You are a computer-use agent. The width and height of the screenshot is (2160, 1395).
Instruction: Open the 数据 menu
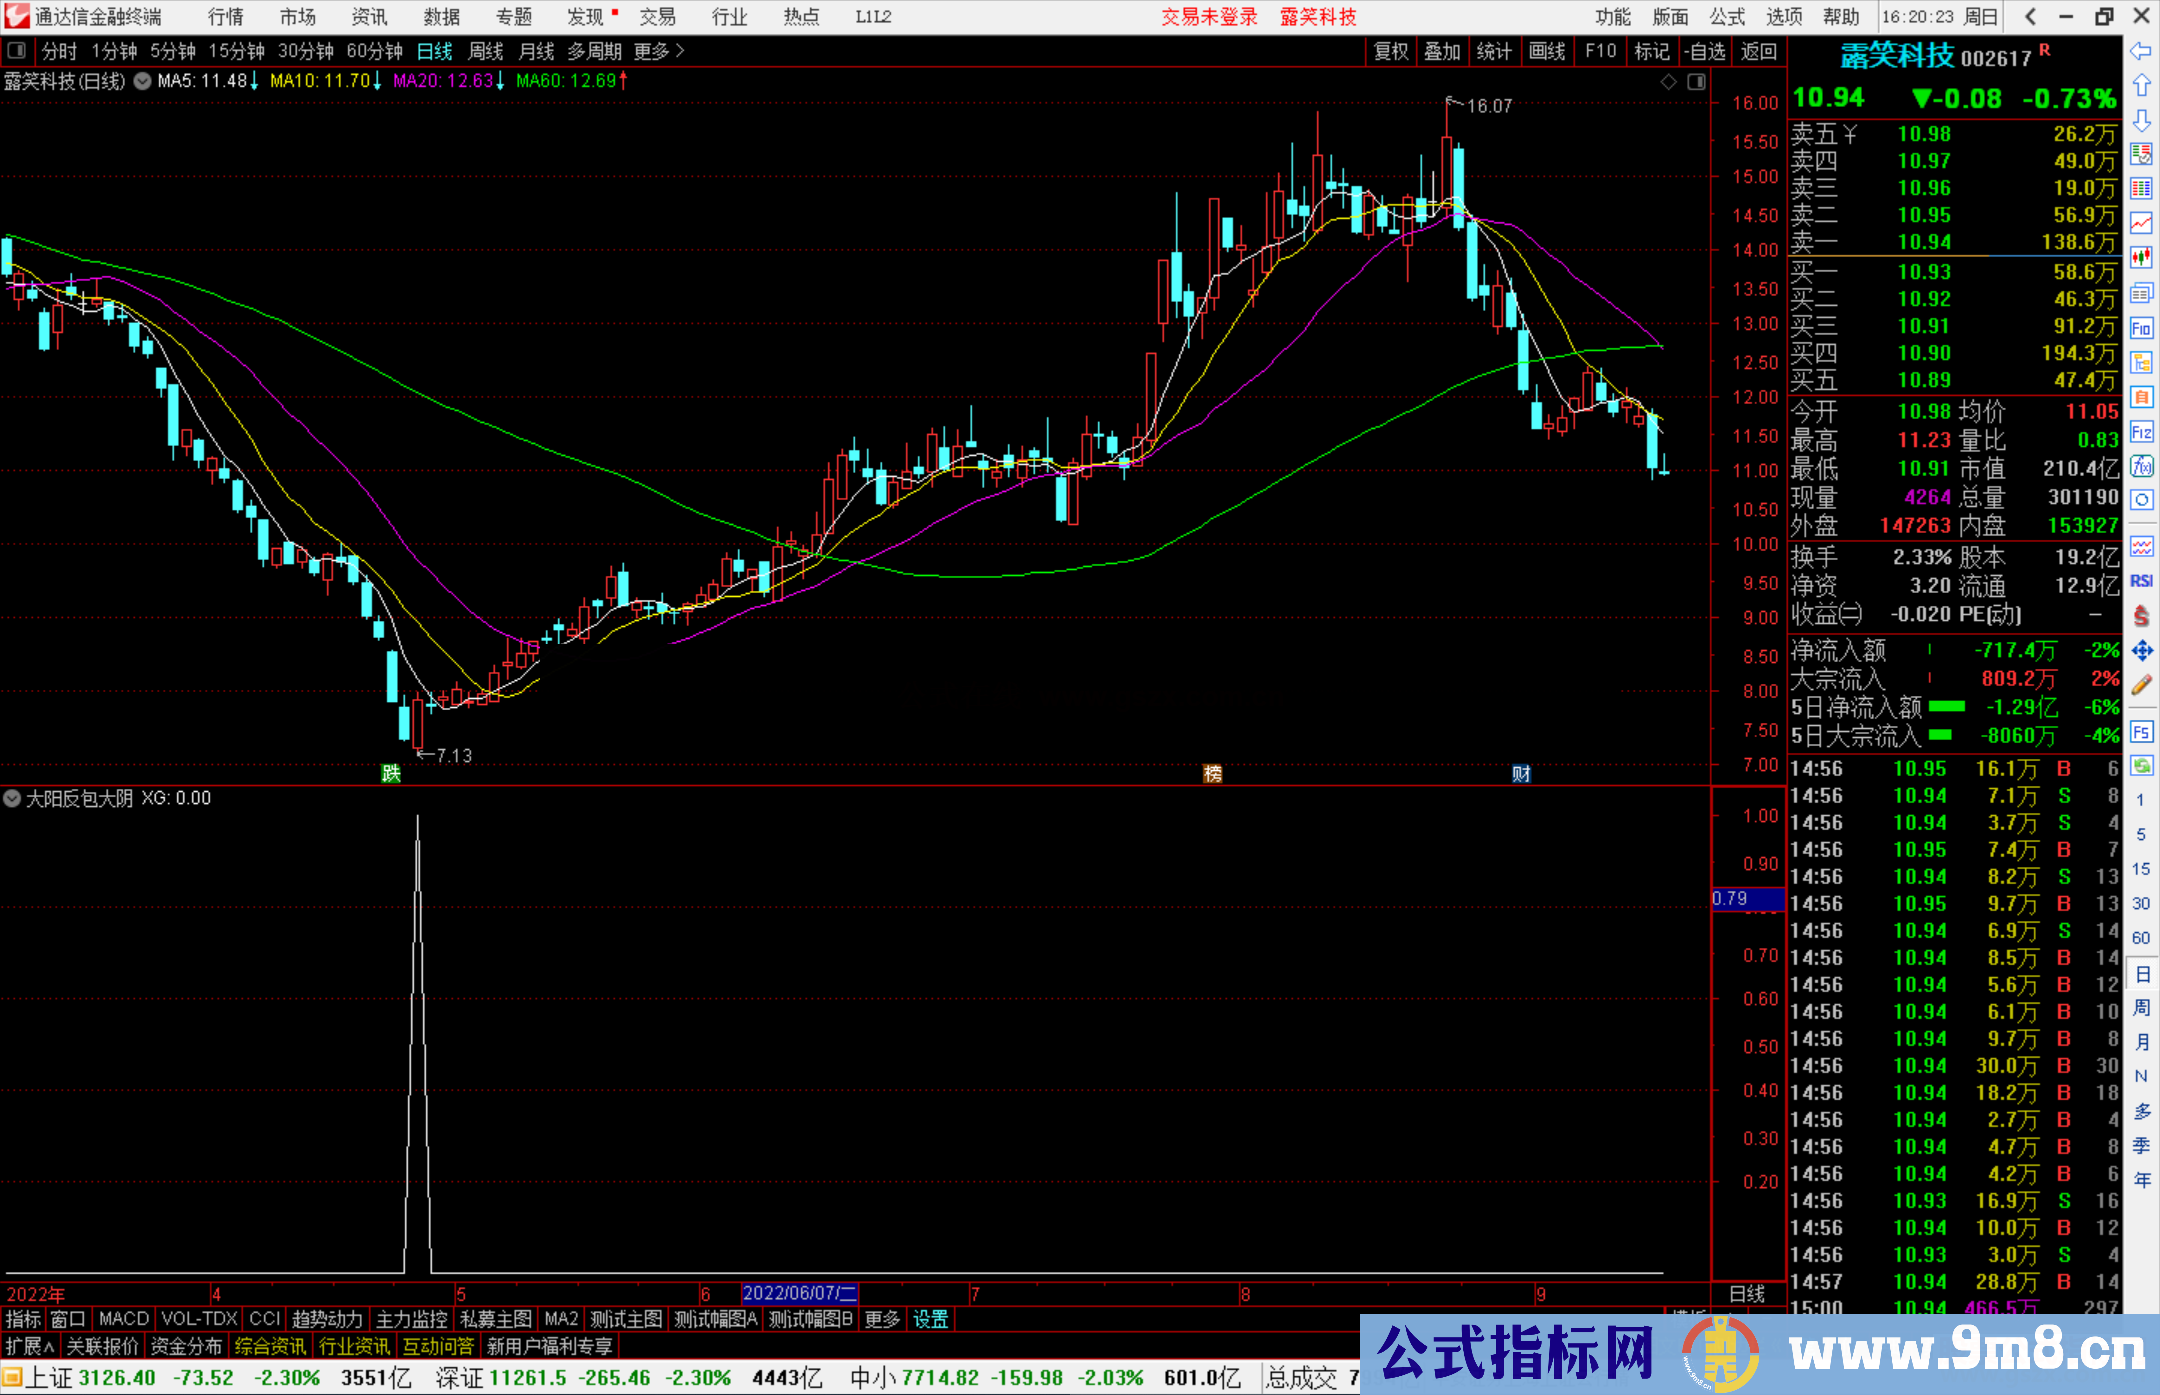(441, 16)
